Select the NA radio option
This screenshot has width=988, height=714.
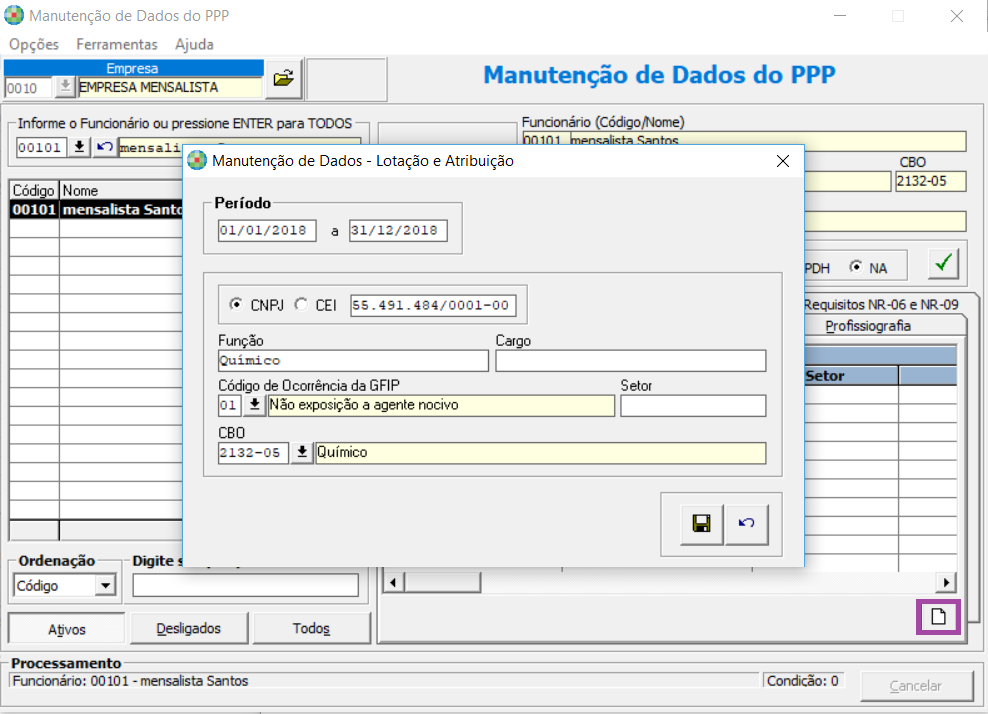[x=855, y=267]
